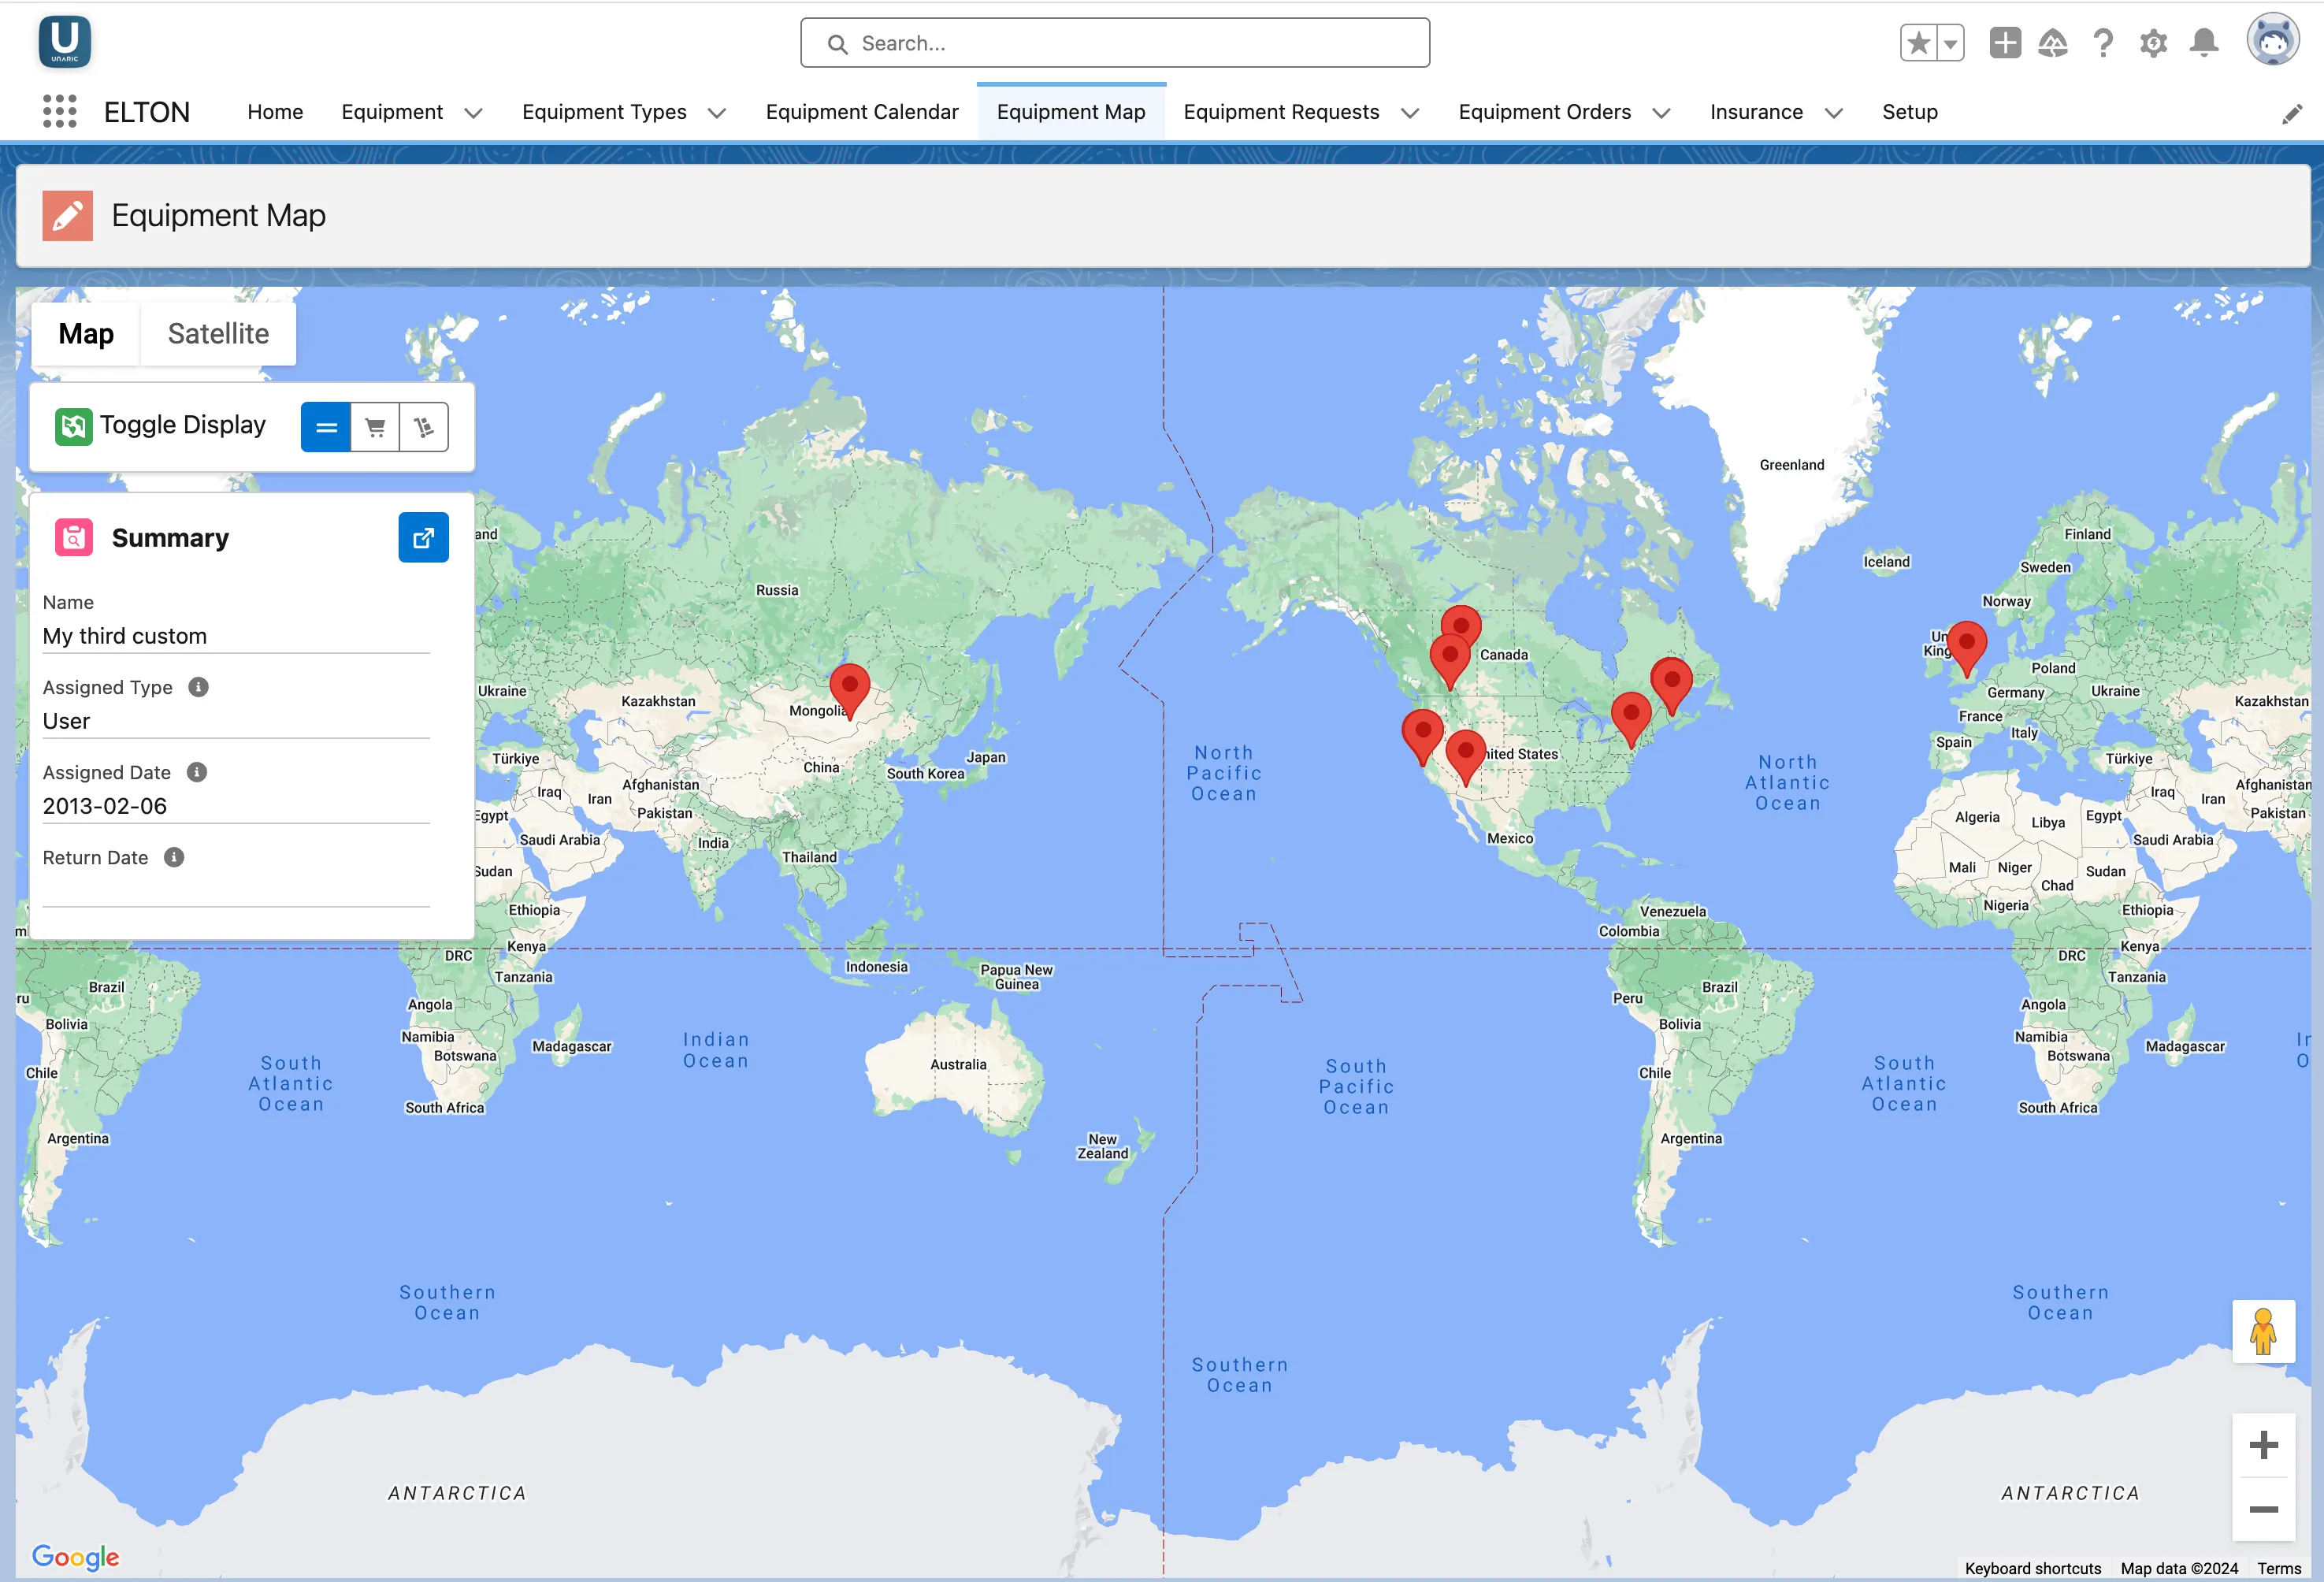Open the Equipment Calendar tab
This screenshot has width=2324, height=1582.
coord(862,112)
